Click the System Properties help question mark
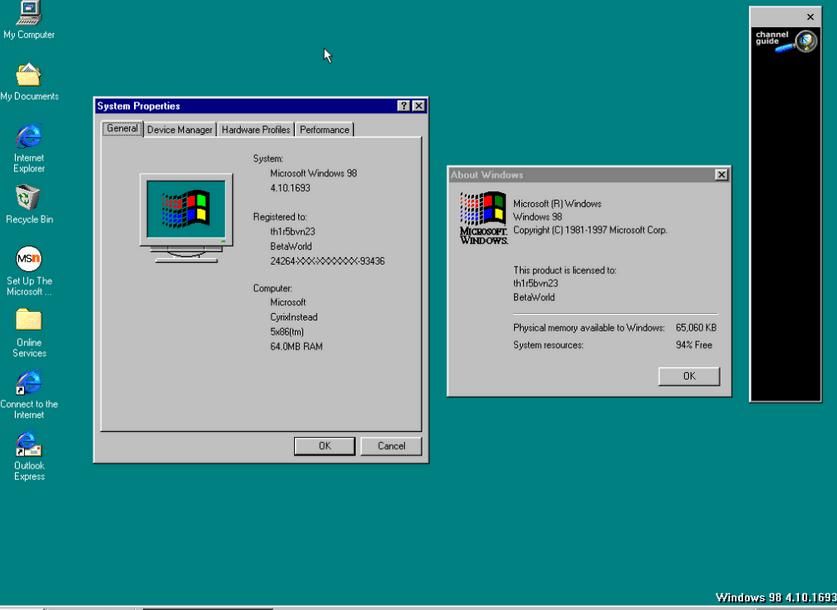The height and width of the screenshot is (610, 837). pyautogui.click(x=403, y=105)
